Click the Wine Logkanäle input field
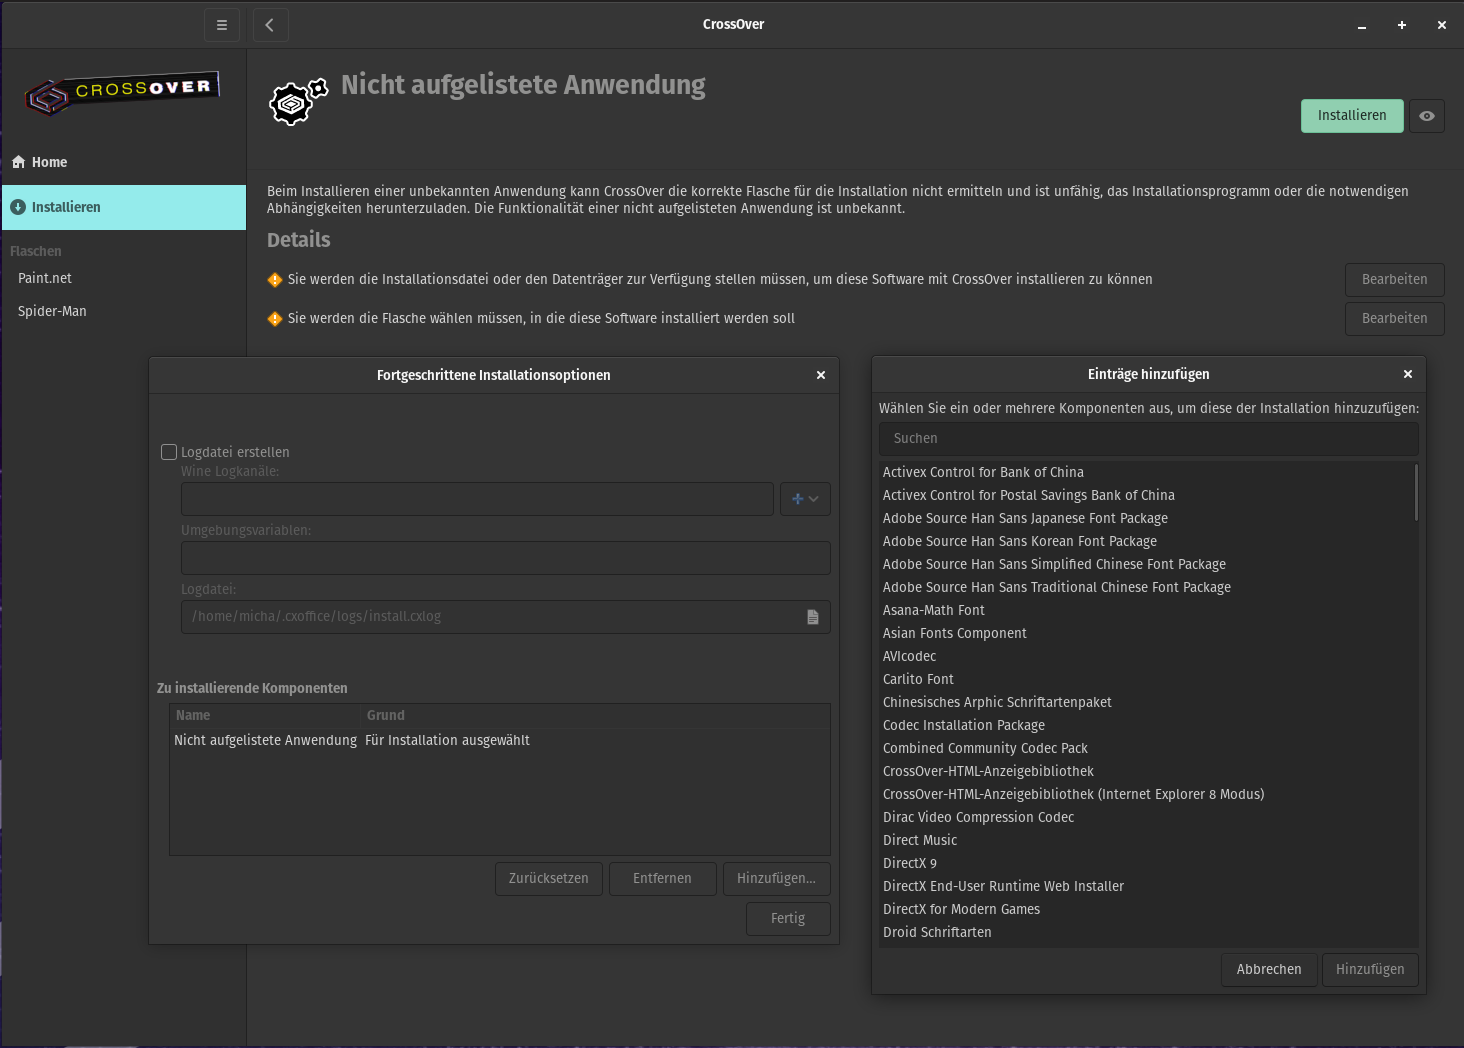 tap(478, 499)
